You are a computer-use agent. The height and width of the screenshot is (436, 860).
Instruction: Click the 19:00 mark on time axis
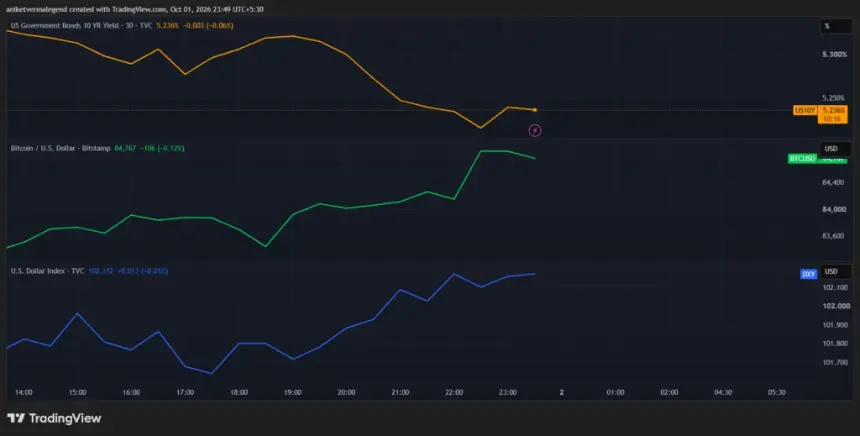click(x=292, y=393)
